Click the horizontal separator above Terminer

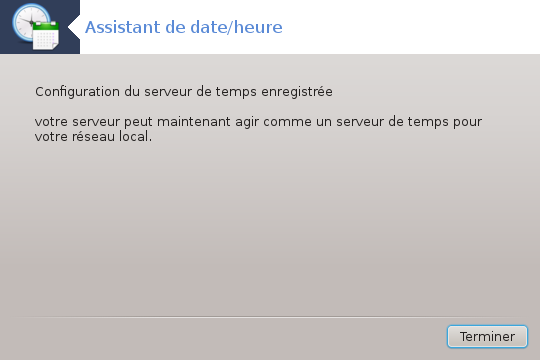tap(270, 317)
